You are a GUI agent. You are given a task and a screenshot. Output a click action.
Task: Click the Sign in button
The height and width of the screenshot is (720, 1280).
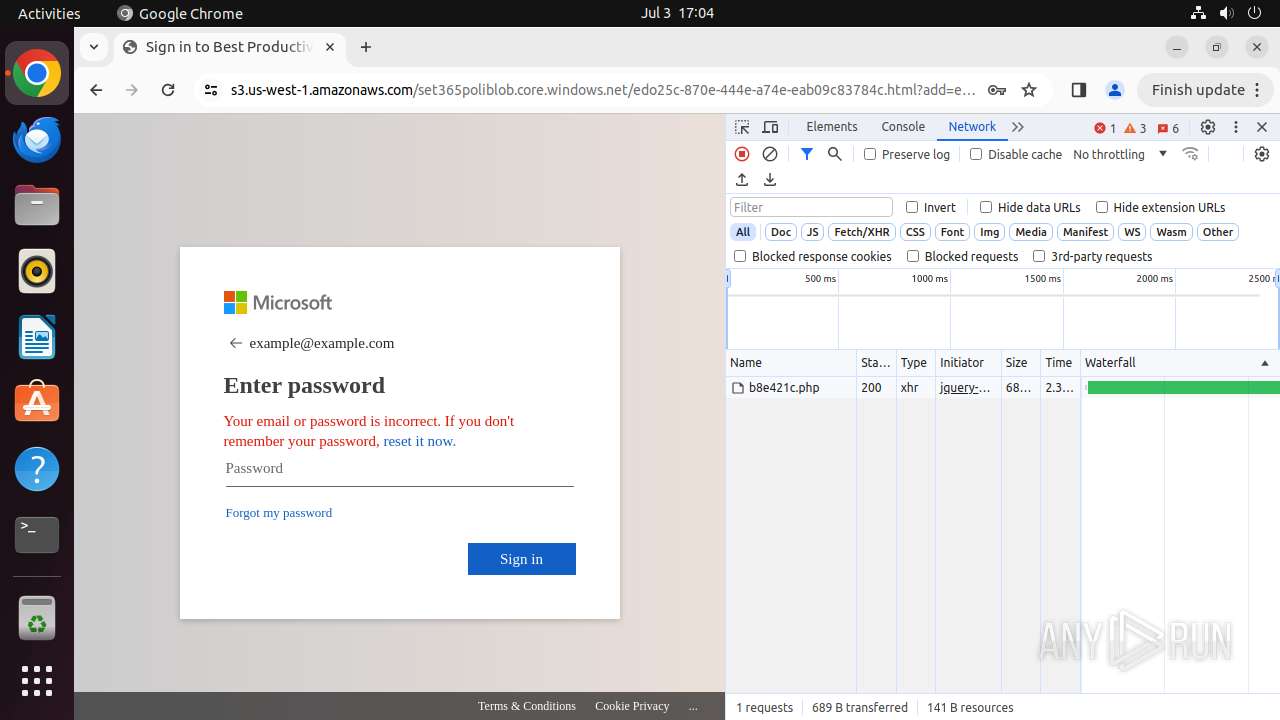(x=522, y=559)
